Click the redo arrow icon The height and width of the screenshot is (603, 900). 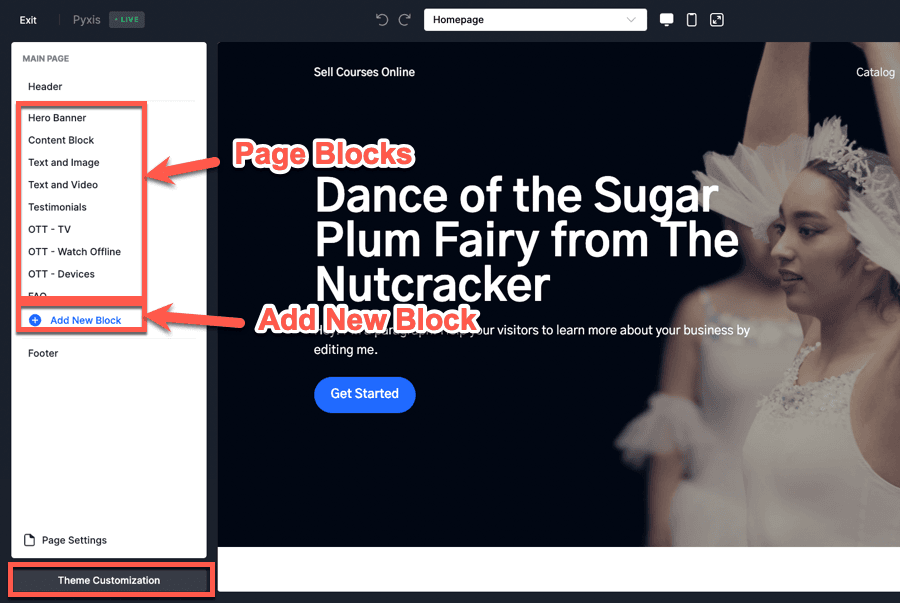[x=405, y=20]
